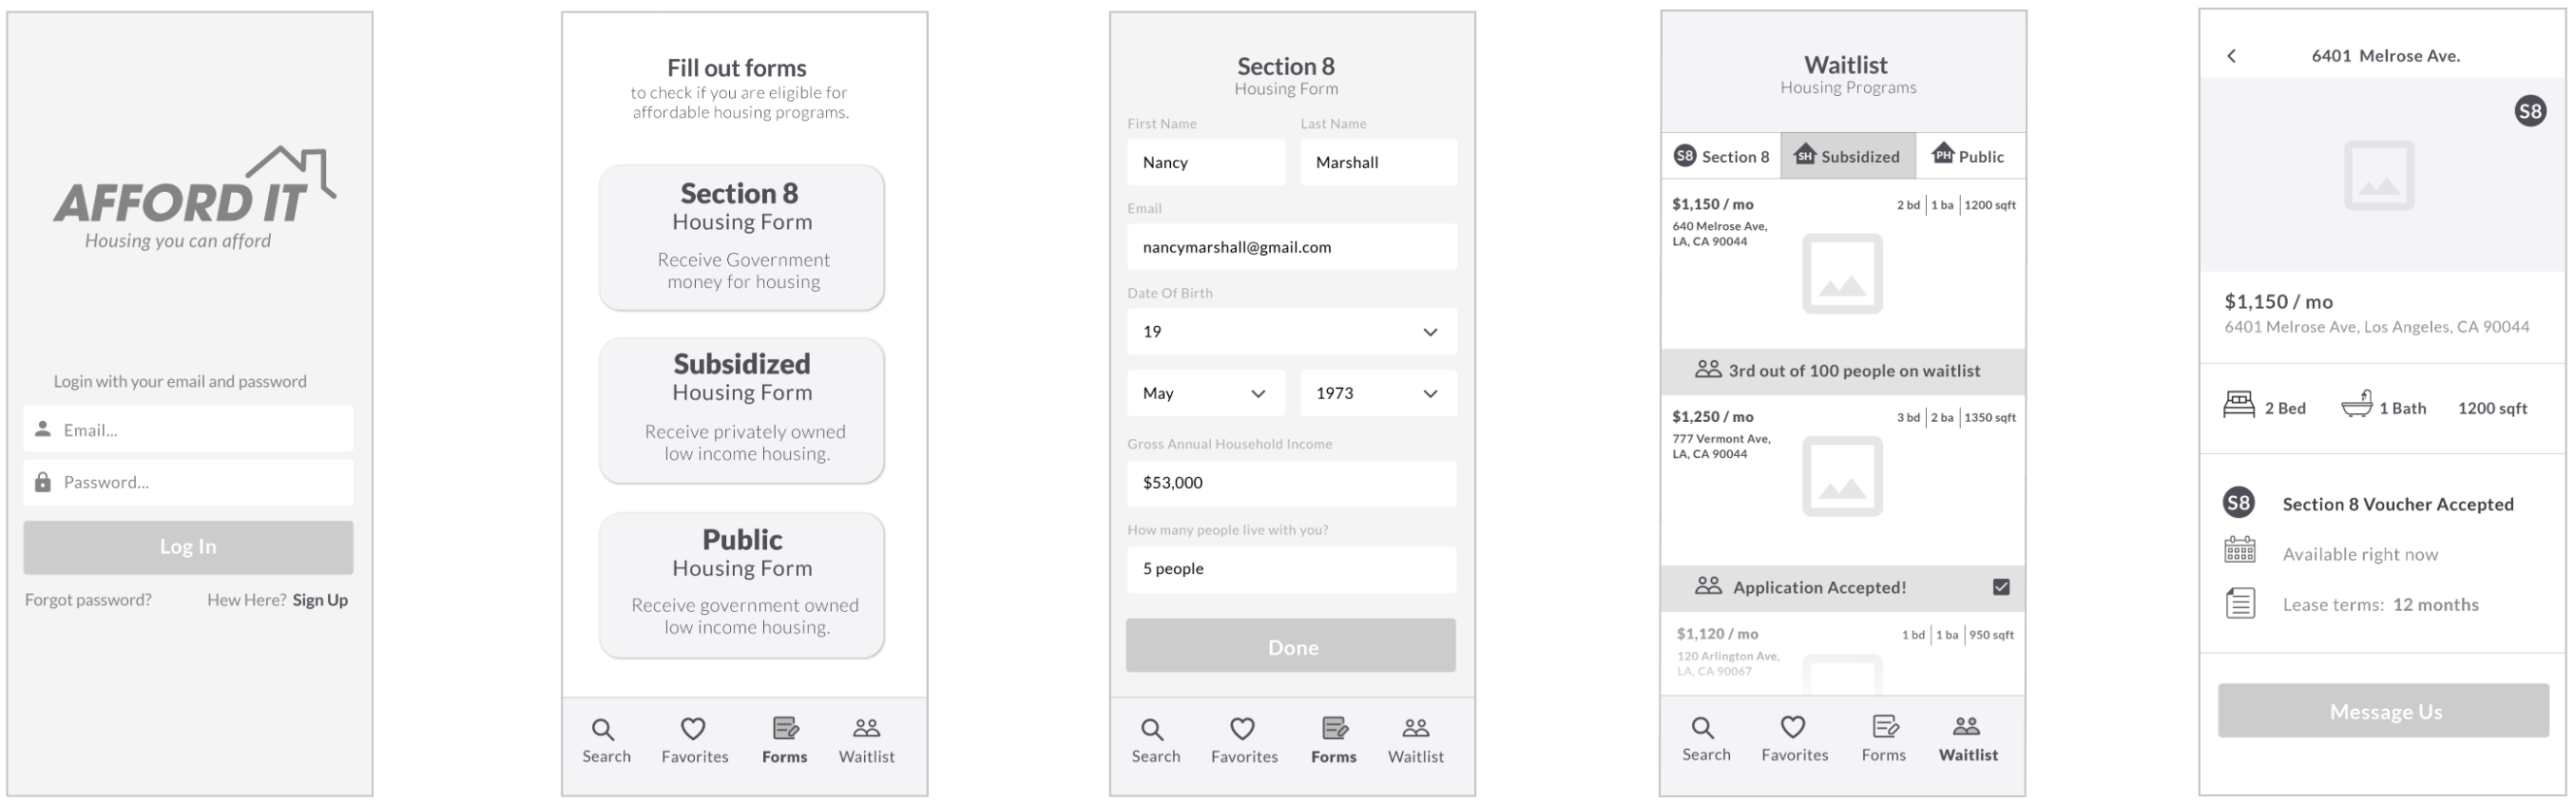
Task: Tap the Message Us button
Action: tap(2383, 711)
